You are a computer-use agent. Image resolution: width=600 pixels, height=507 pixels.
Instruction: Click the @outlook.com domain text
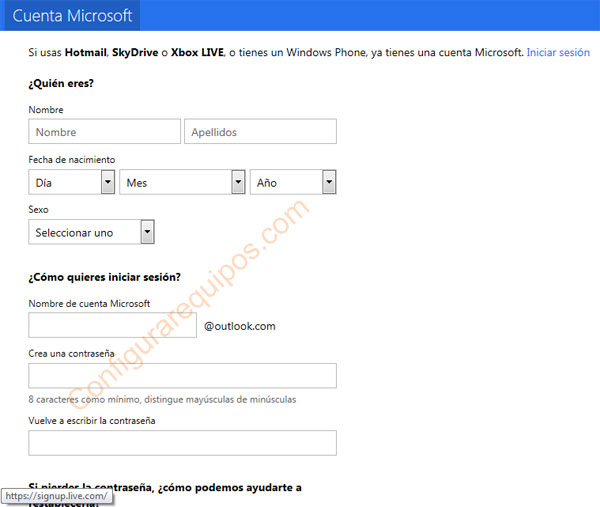(240, 326)
